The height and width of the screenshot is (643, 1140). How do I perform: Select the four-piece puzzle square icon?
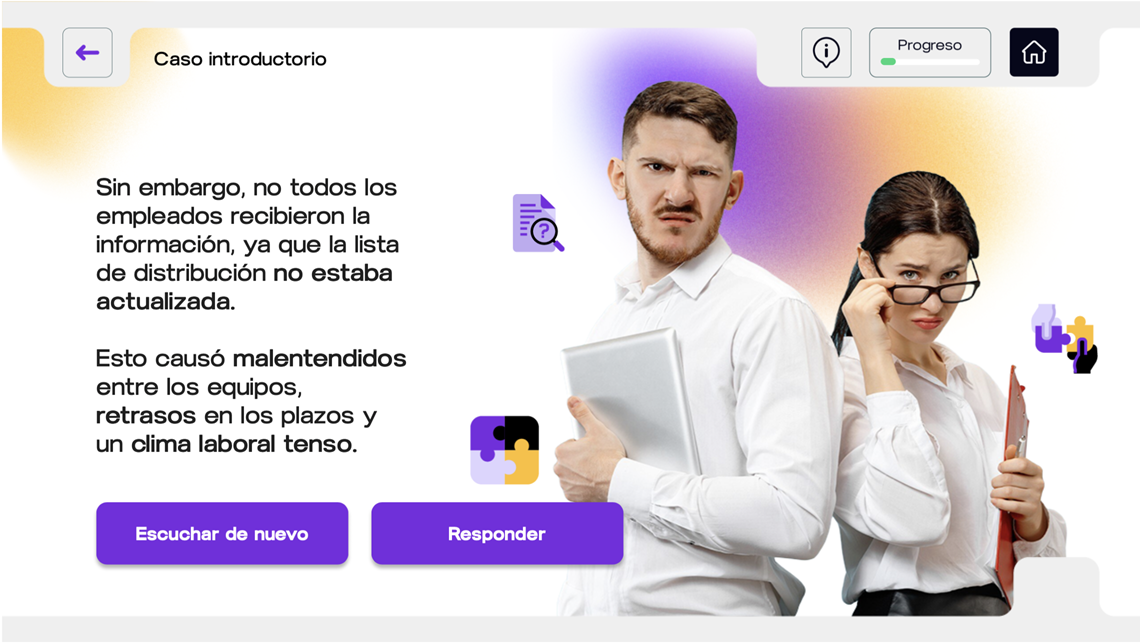coord(505,450)
